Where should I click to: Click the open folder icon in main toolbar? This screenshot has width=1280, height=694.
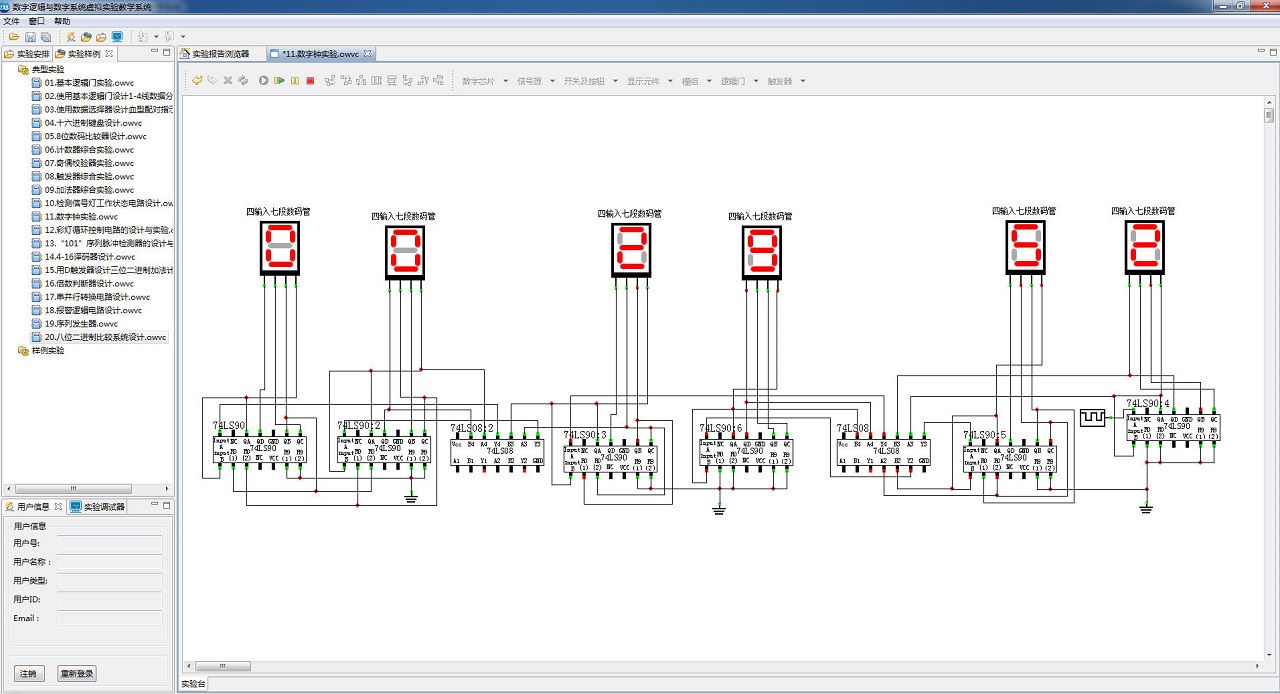point(14,37)
